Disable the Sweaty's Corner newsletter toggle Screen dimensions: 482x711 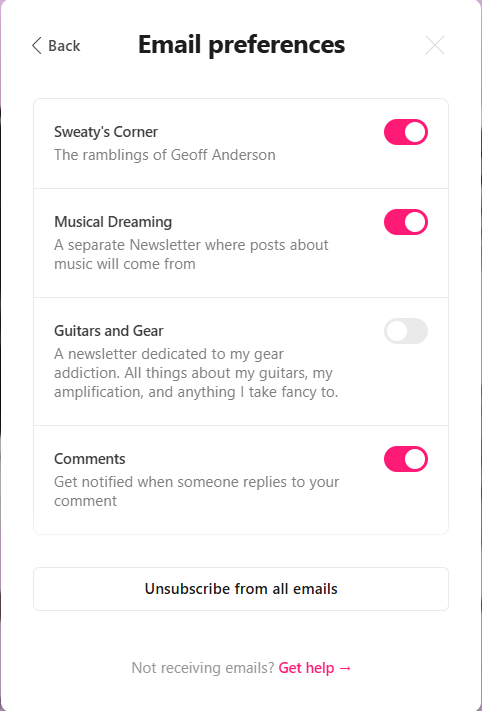click(x=406, y=132)
